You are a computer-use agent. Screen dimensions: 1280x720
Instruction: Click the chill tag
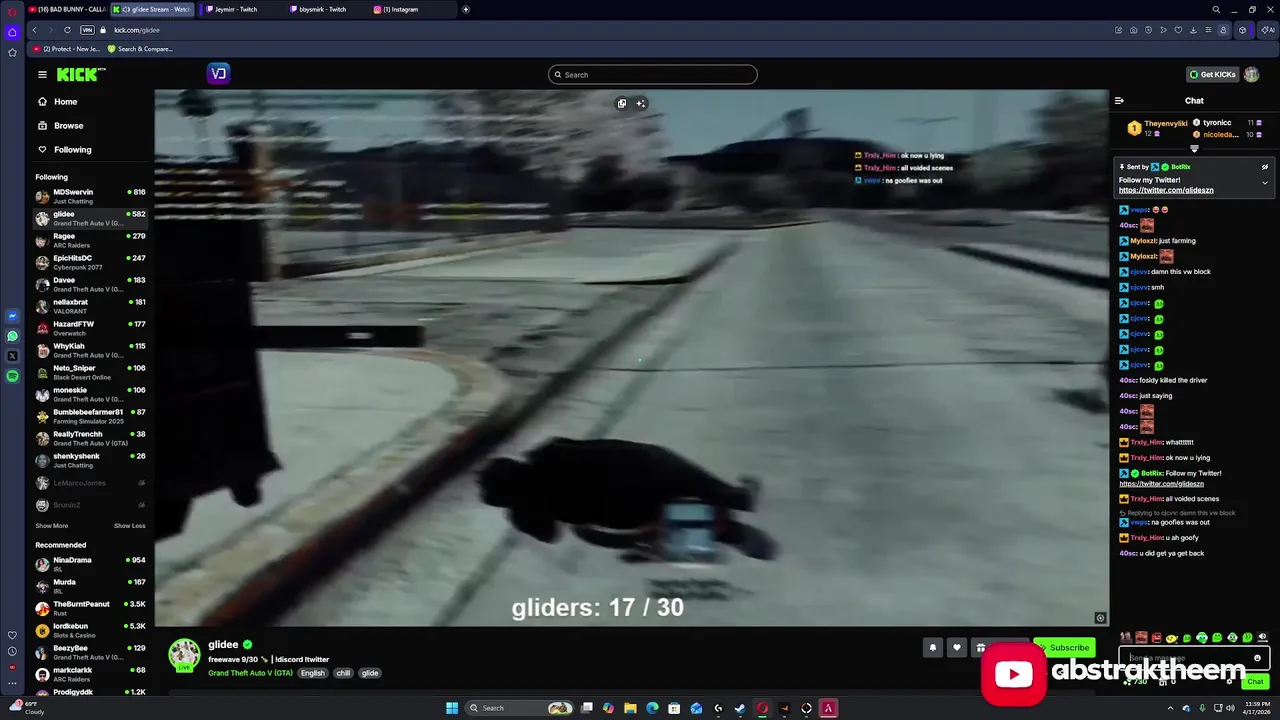343,673
